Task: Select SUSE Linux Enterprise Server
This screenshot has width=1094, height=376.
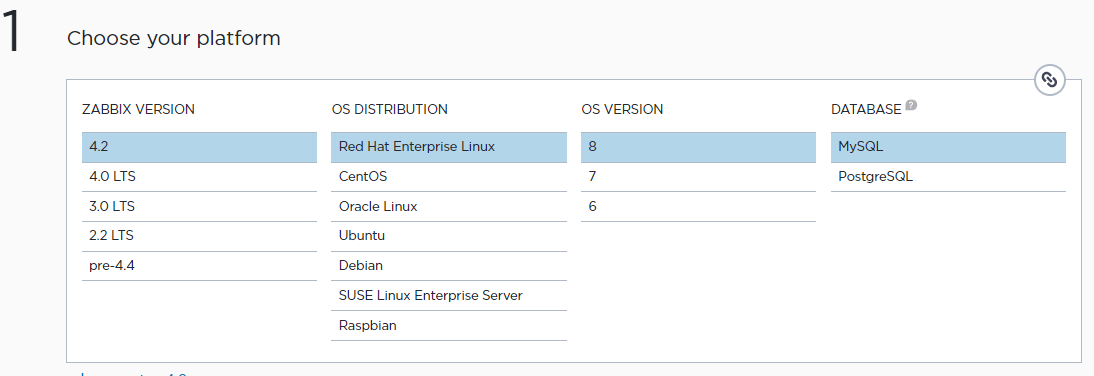Action: click(449, 296)
